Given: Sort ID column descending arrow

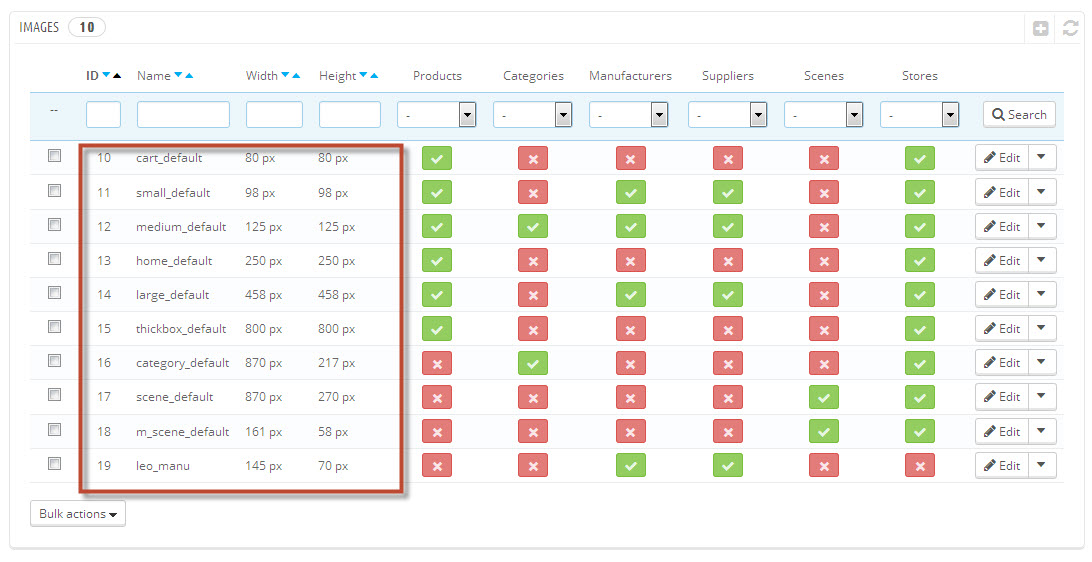Looking at the screenshot, I should [x=107, y=75].
